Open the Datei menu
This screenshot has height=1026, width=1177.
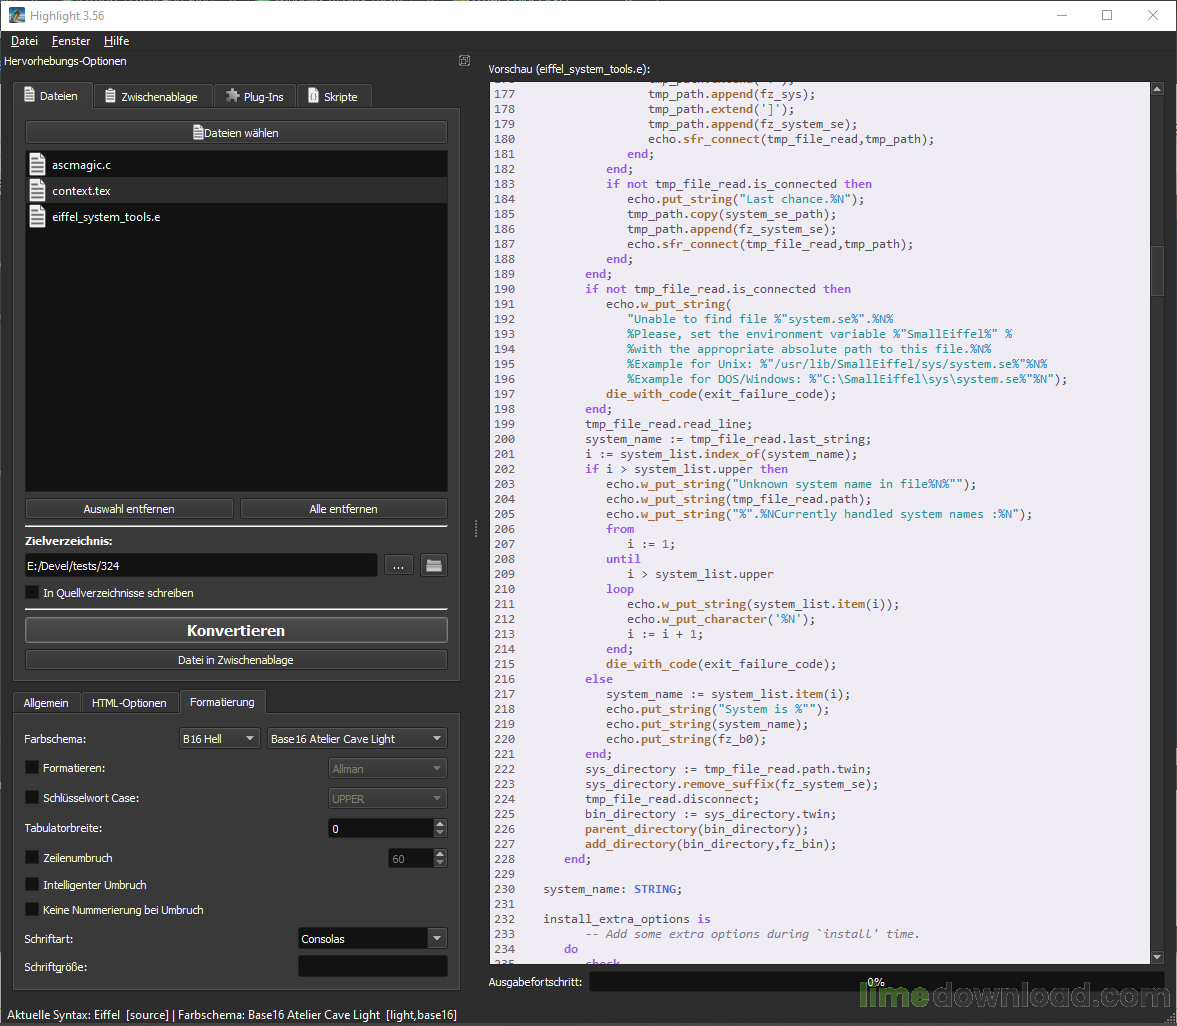(x=24, y=41)
